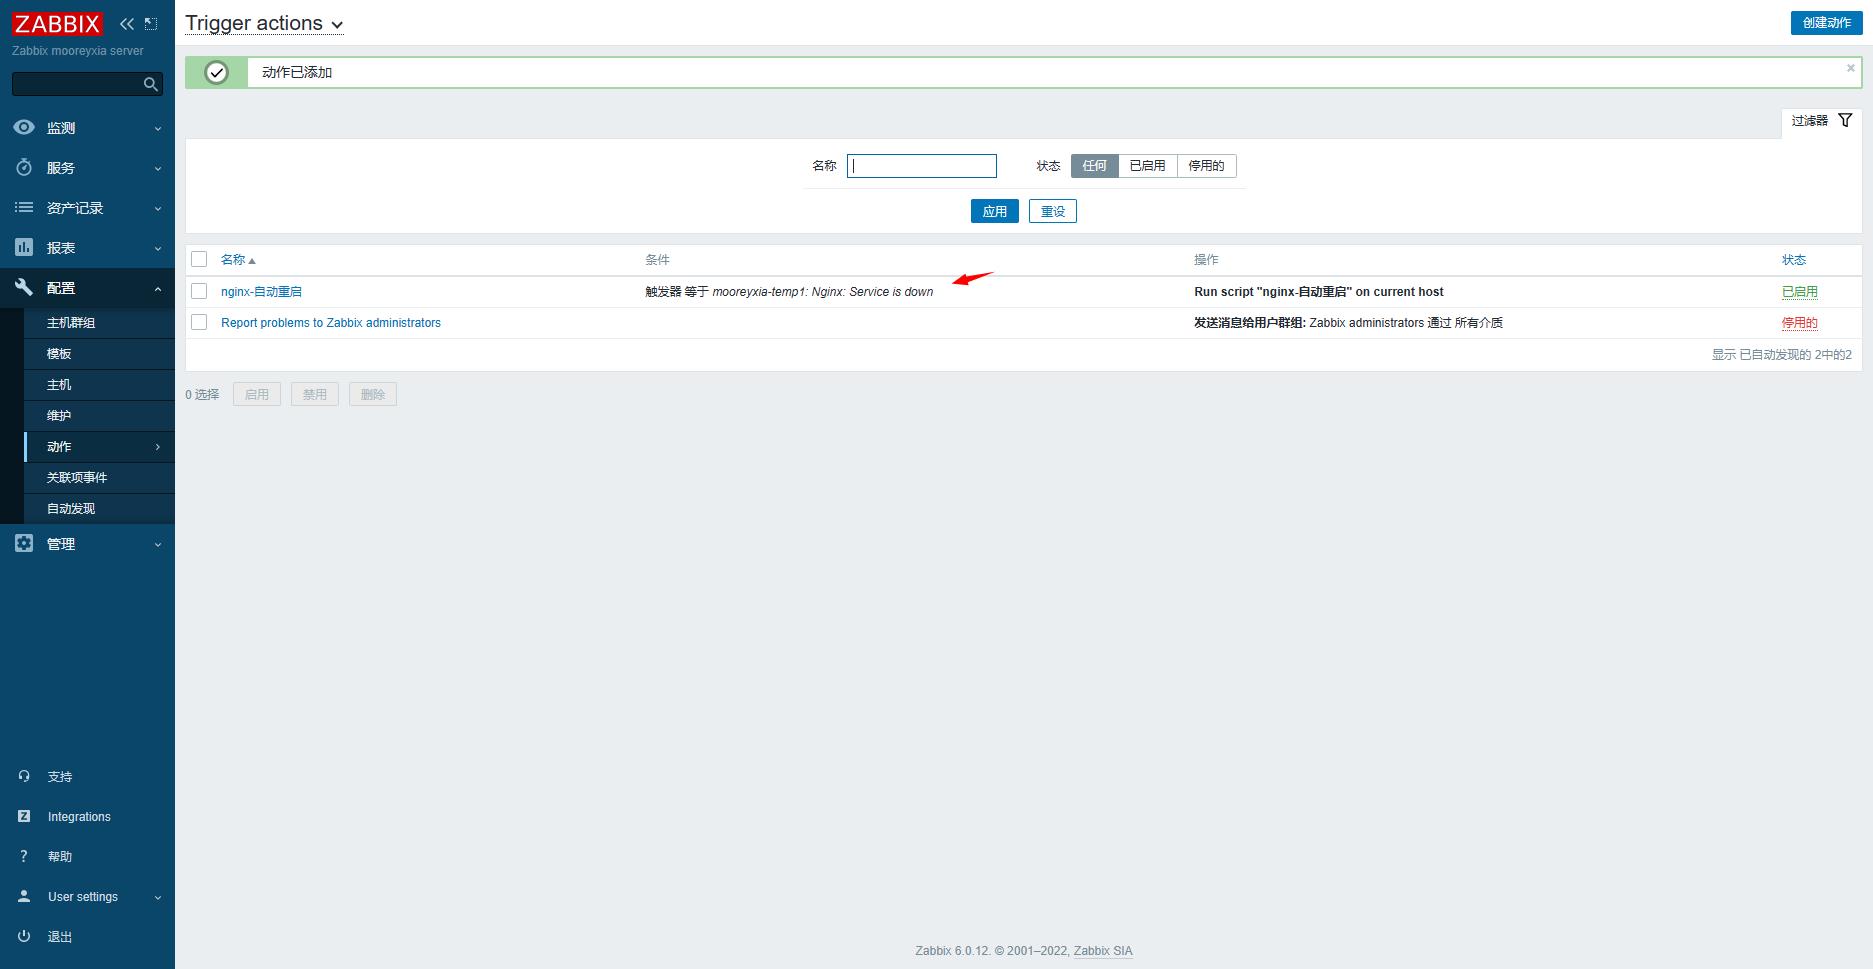This screenshot has width=1873, height=969.
Task: Click the headset icon for 支持
Action: click(x=24, y=776)
